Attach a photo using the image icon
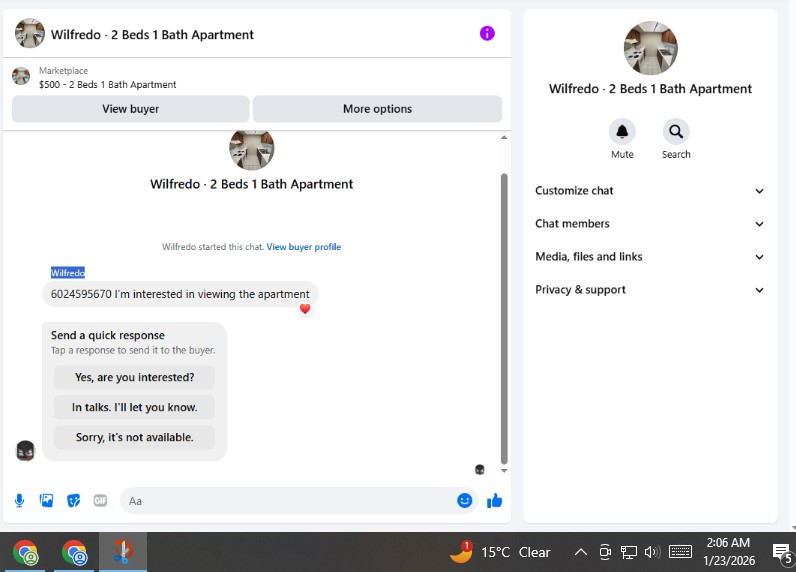This screenshot has height=572, width=796. 46,501
